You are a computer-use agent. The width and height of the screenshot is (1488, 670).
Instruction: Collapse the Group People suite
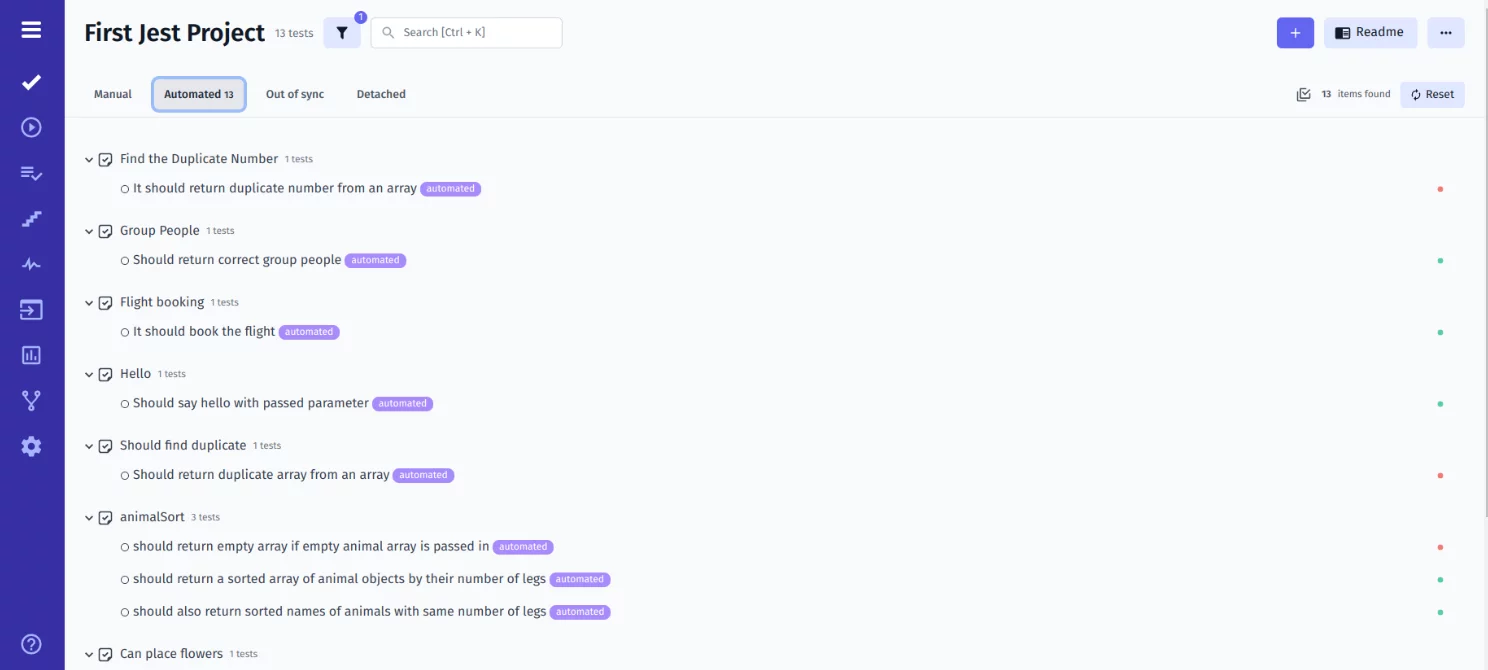[x=88, y=230]
